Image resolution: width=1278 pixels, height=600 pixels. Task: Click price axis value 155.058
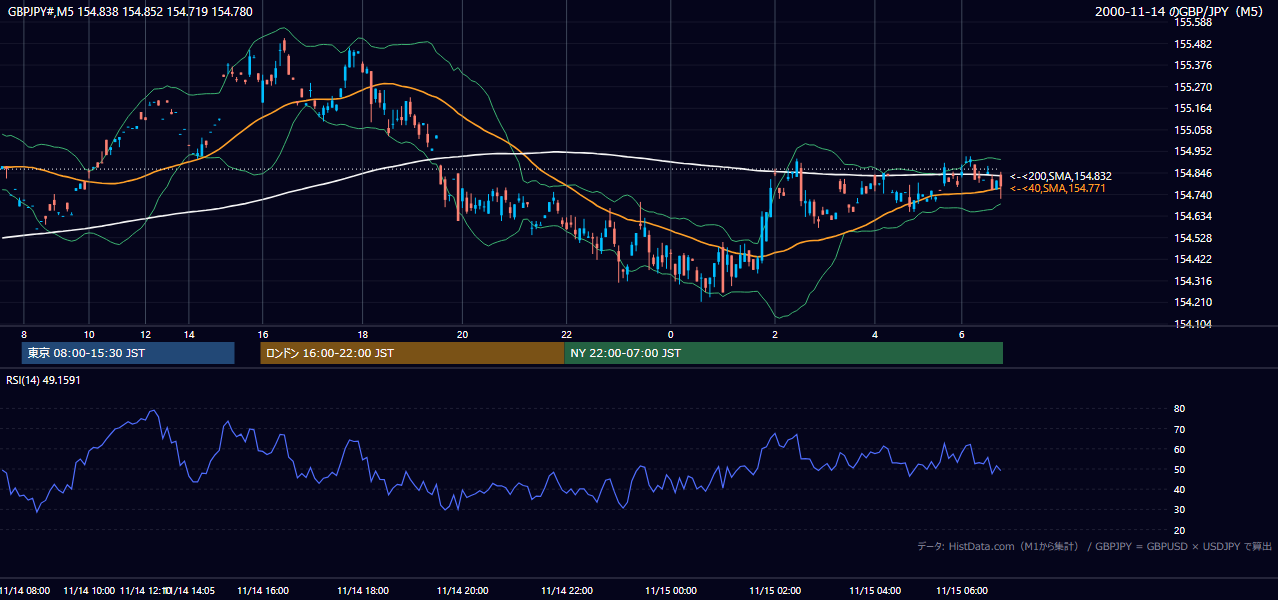(x=1192, y=130)
